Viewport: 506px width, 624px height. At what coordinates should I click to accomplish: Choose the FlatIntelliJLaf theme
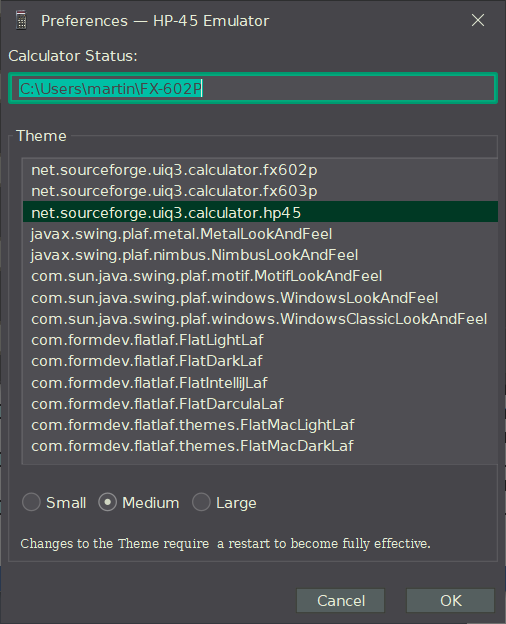[x=260, y=382]
